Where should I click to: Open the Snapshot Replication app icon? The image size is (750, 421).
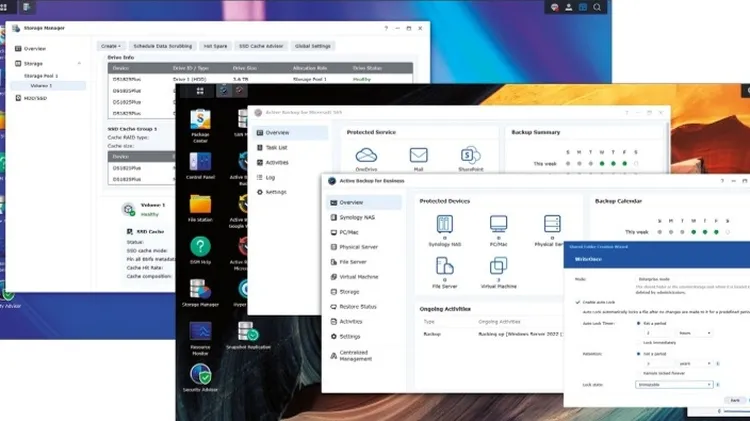click(x=246, y=331)
